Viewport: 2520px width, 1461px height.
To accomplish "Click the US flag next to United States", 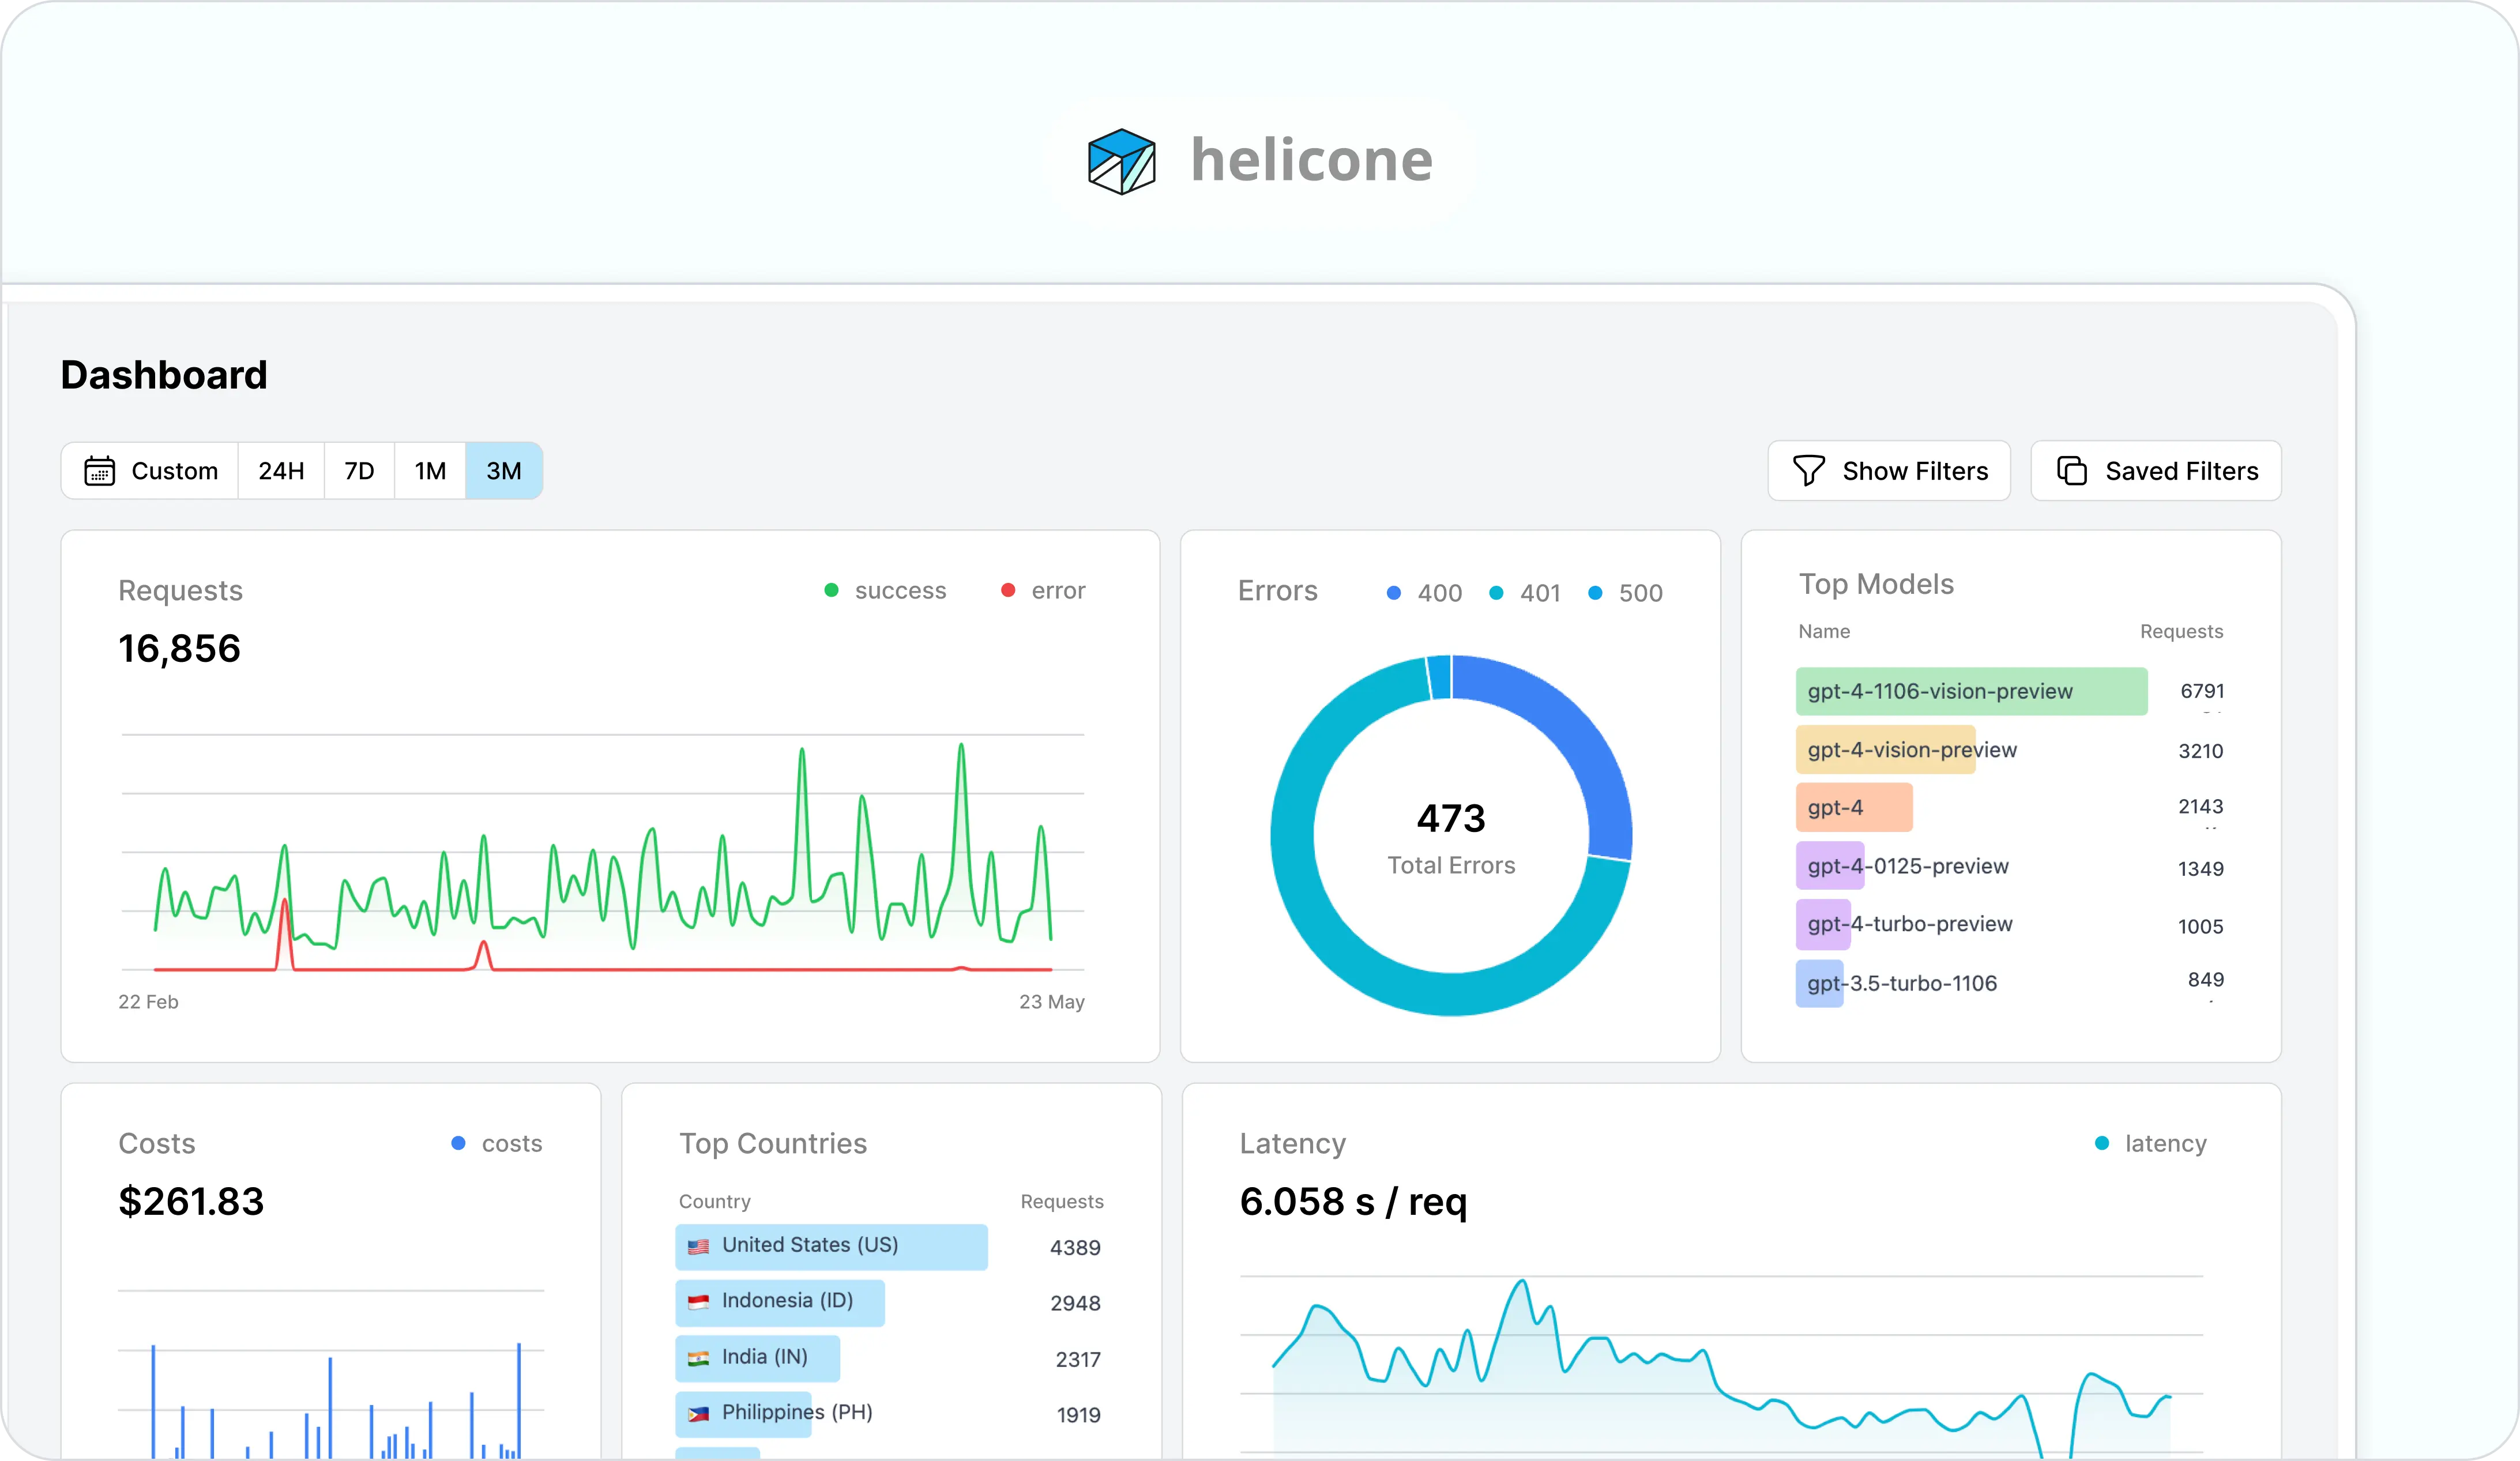I will click(700, 1246).
